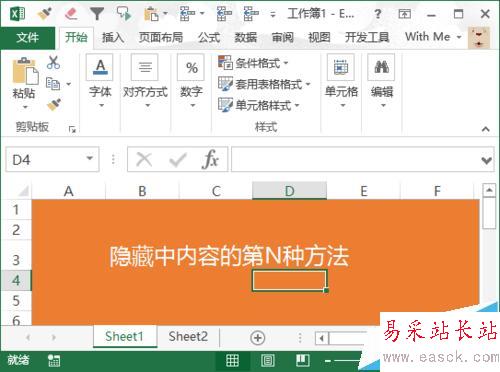Click the user avatar picture

tap(479, 38)
